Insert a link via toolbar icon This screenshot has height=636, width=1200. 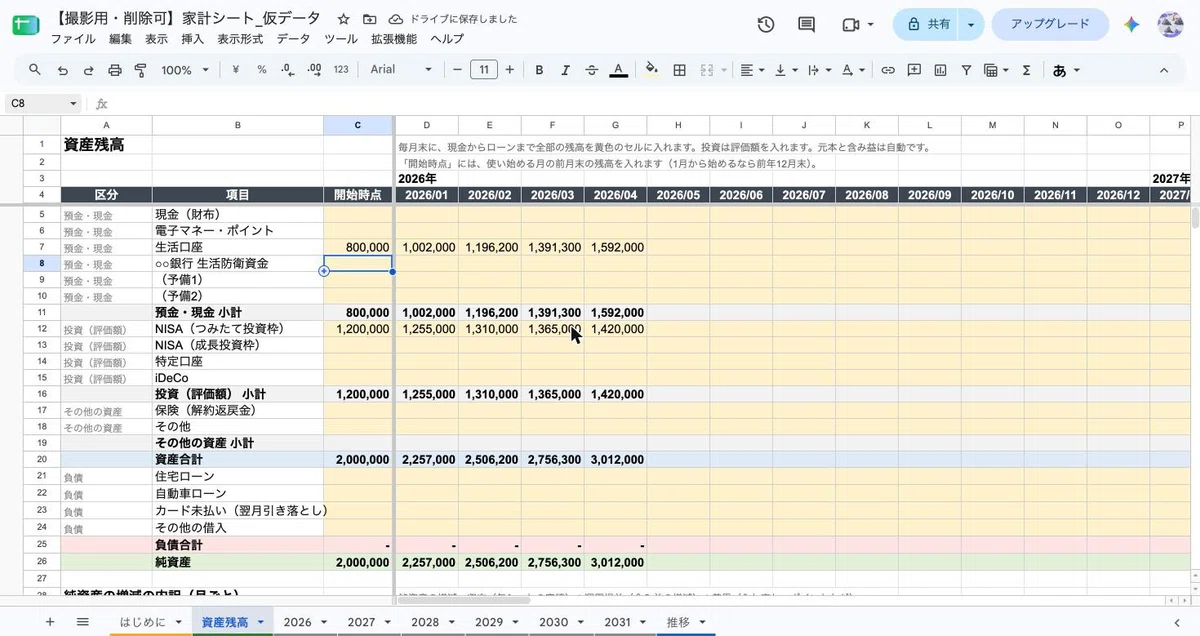coord(887,70)
